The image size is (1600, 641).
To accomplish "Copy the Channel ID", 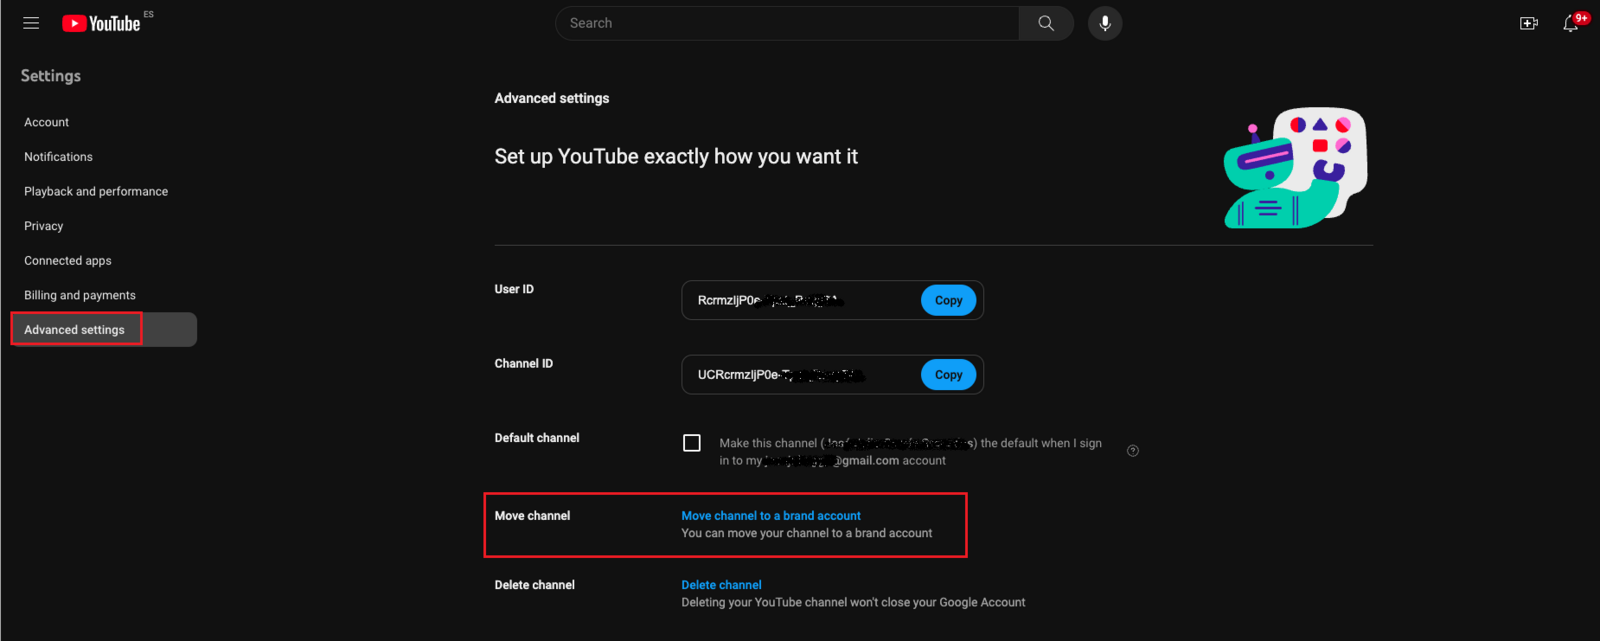I will coord(948,375).
